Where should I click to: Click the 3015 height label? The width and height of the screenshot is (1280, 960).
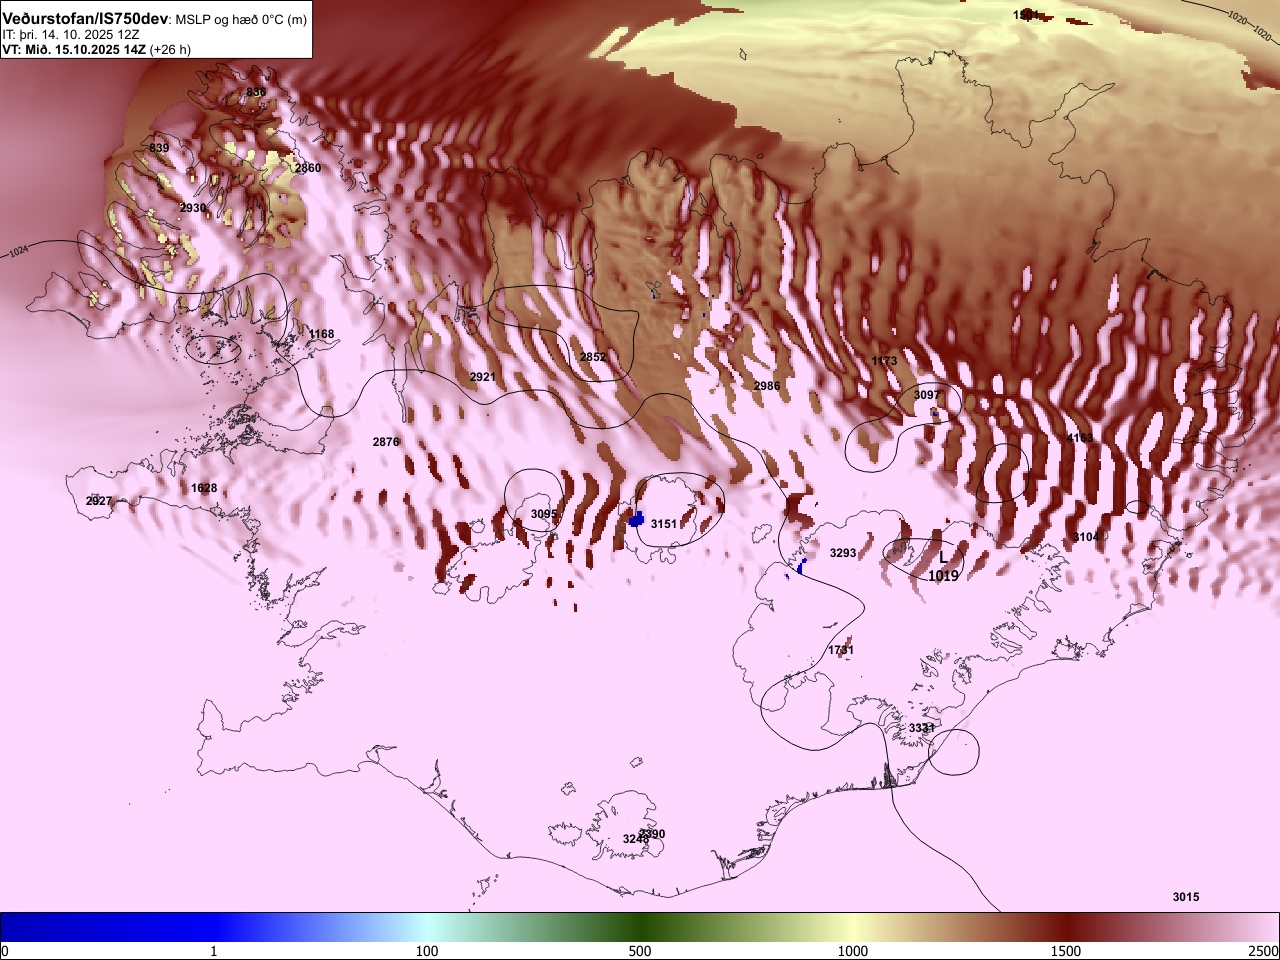(x=1186, y=897)
